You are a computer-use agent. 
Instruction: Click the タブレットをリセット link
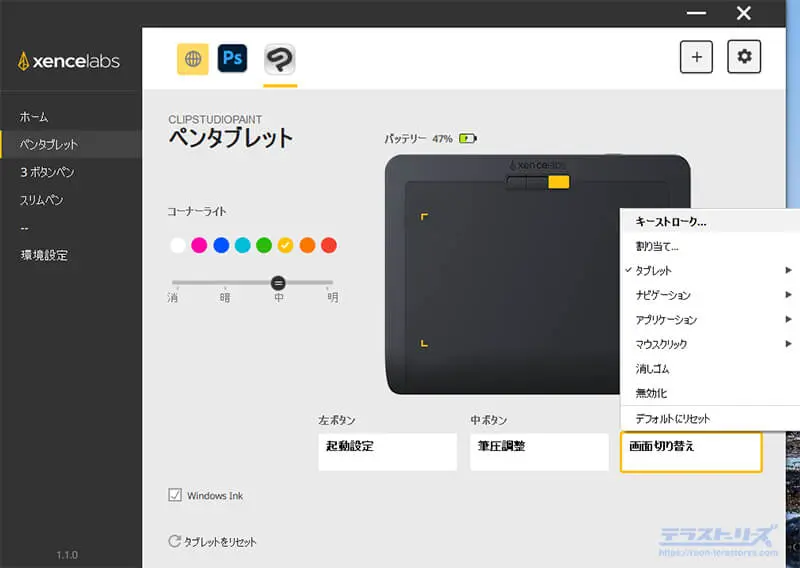tap(219, 541)
